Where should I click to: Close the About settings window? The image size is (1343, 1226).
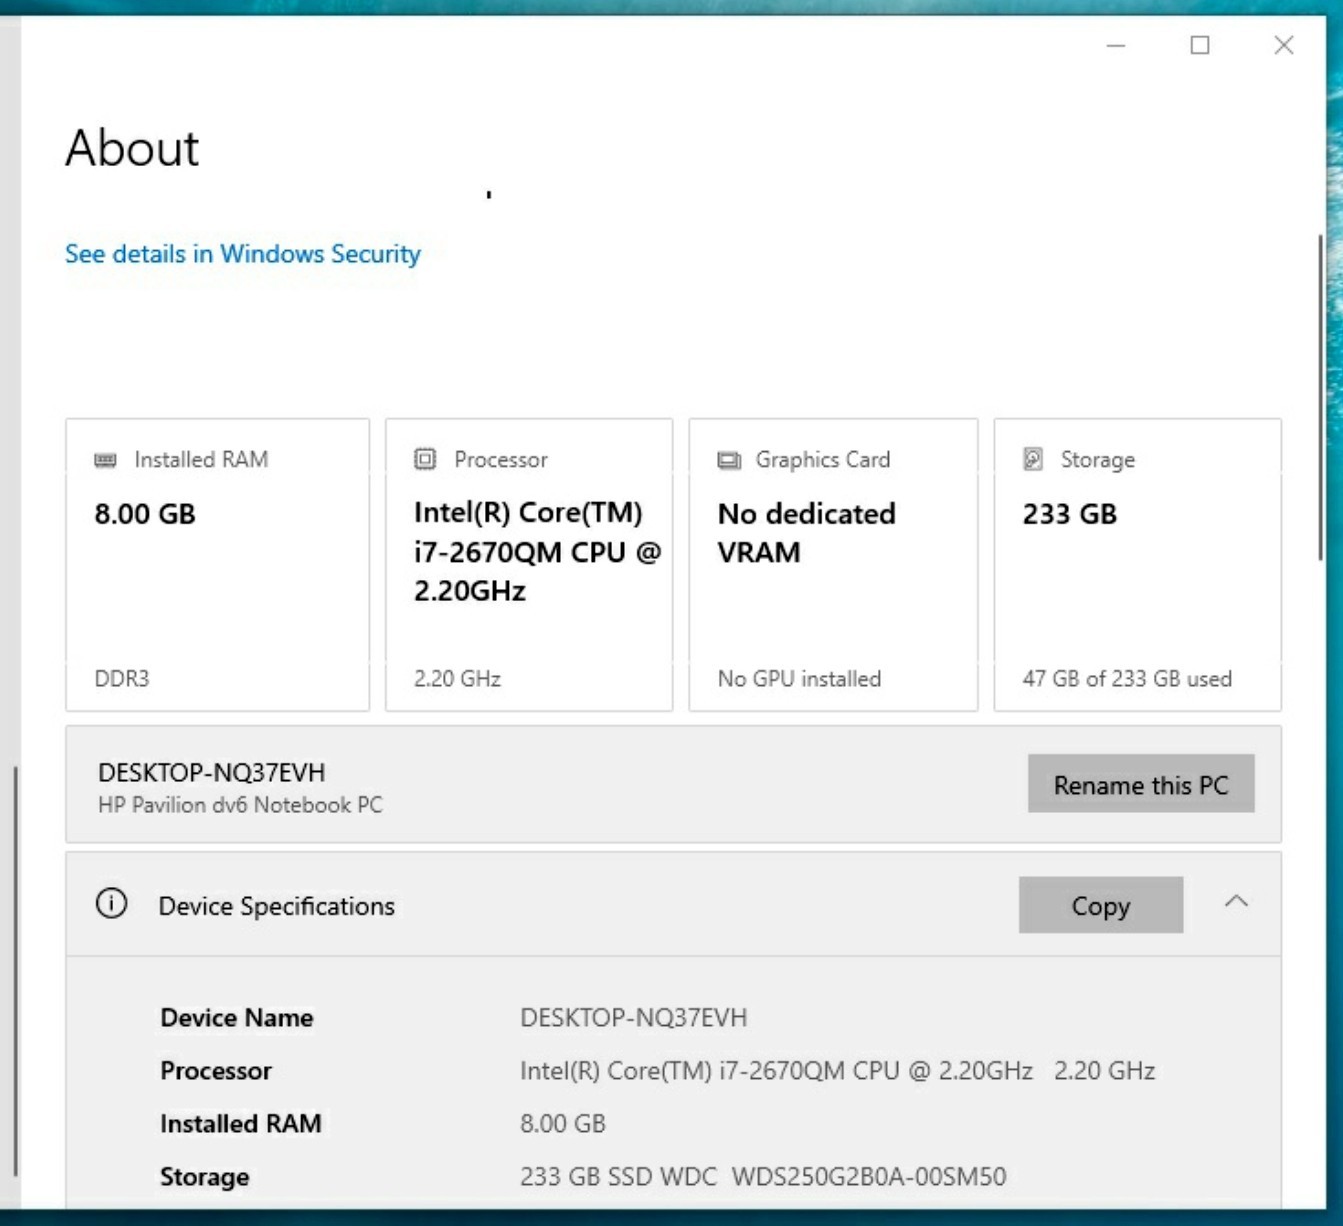(1284, 45)
